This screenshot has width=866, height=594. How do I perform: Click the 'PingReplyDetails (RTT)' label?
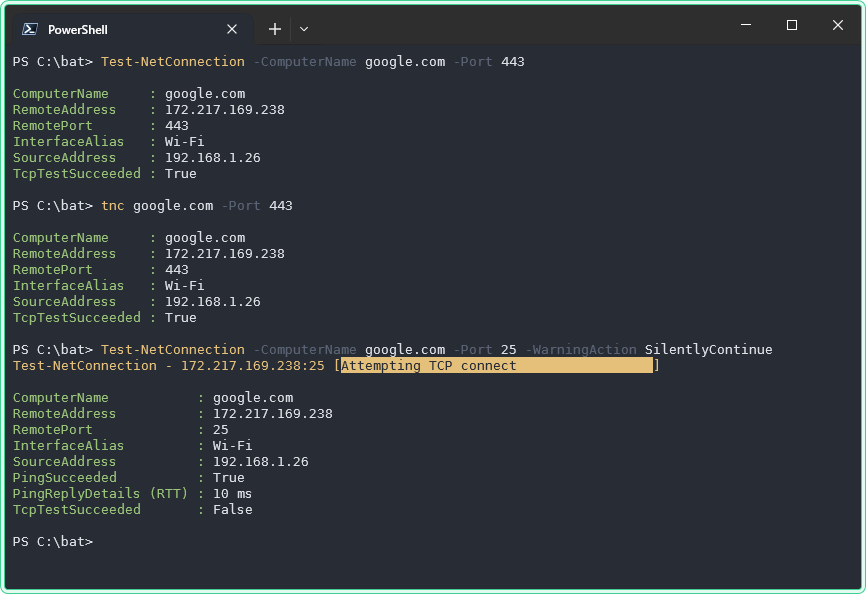click(100, 494)
